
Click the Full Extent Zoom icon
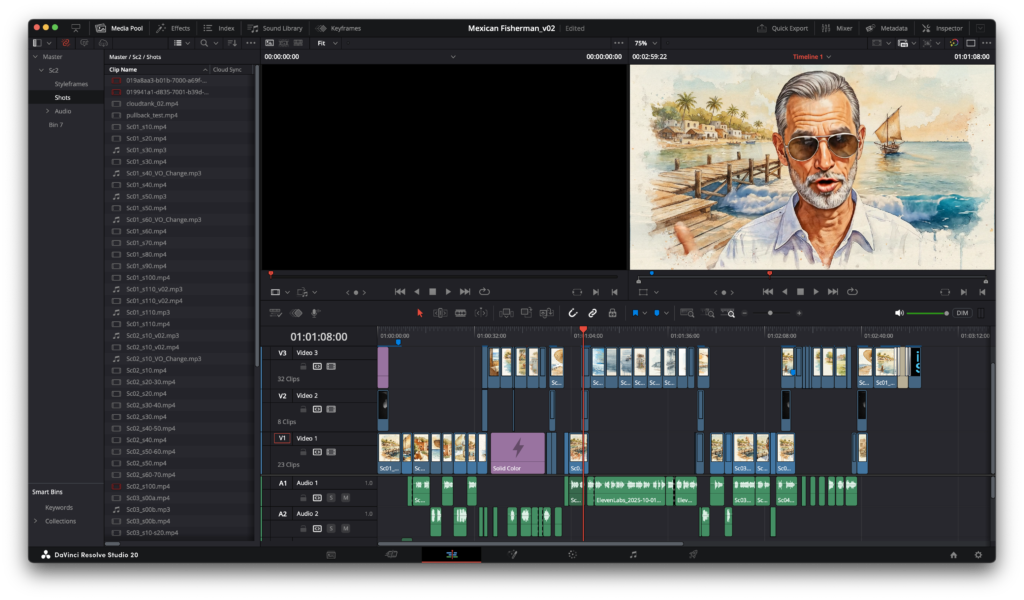[x=686, y=313]
